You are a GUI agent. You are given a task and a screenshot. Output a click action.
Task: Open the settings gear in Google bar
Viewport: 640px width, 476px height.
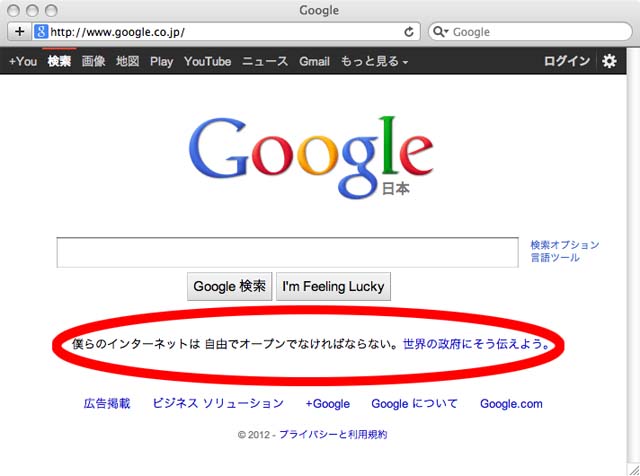tap(609, 61)
